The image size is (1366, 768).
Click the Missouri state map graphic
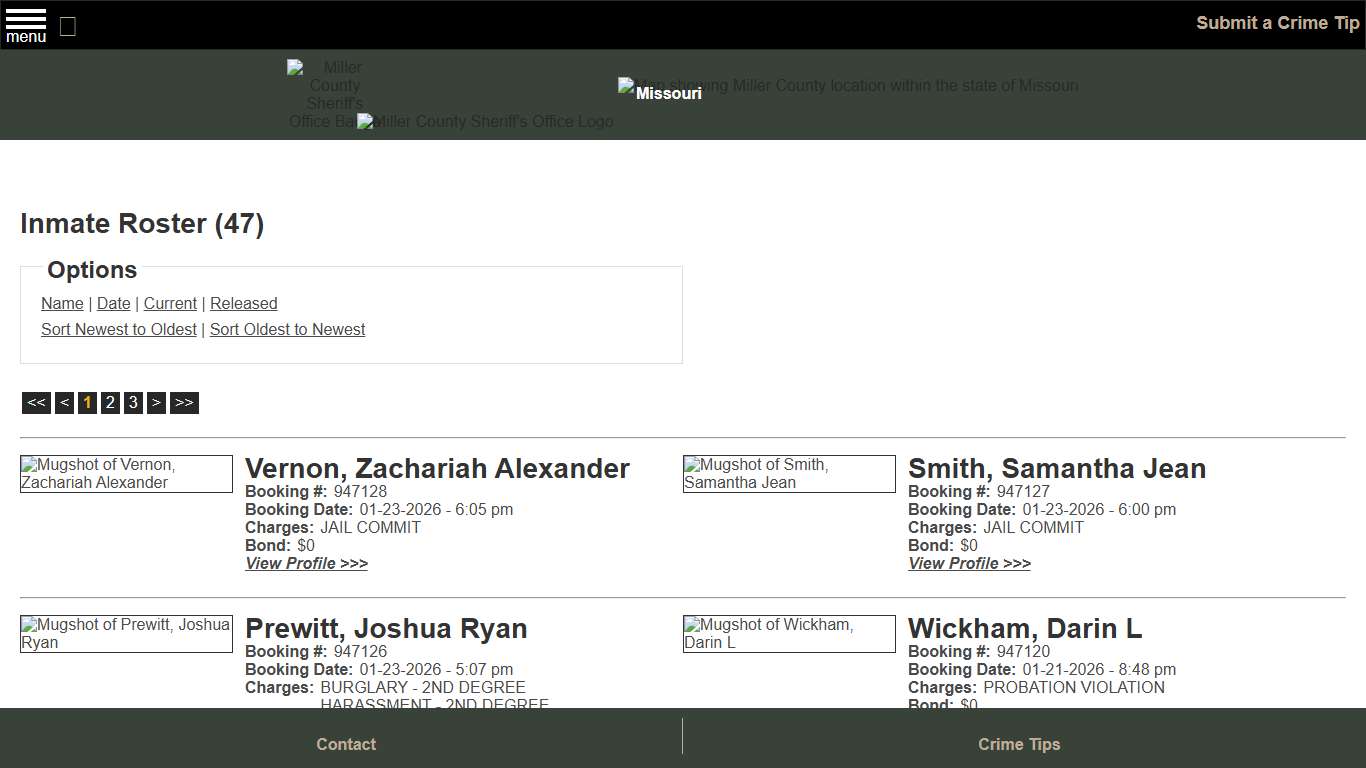coord(848,85)
